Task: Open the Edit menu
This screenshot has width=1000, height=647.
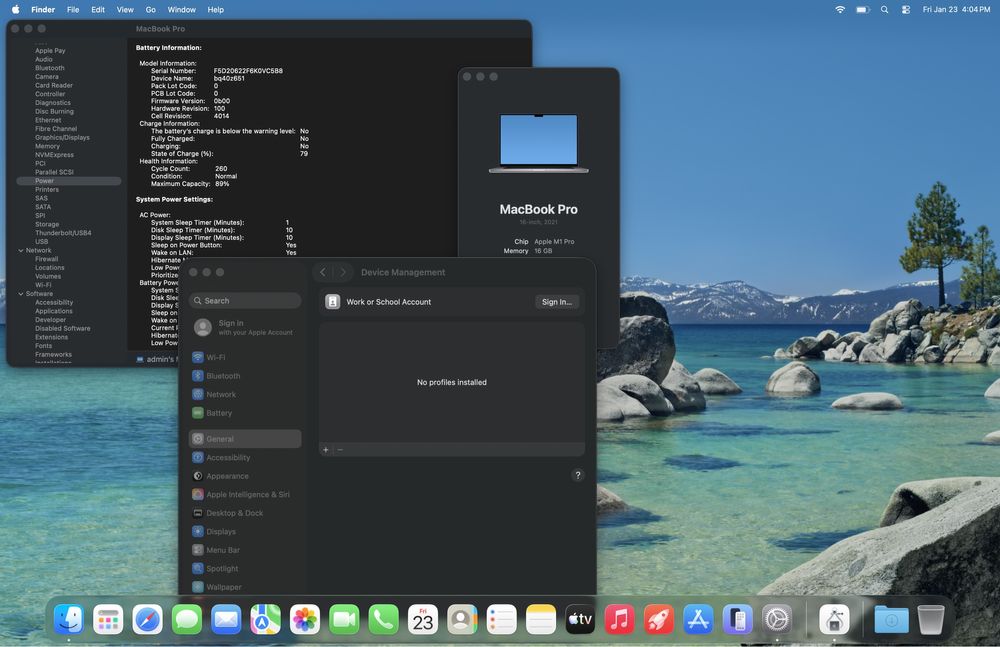Action: [98, 10]
